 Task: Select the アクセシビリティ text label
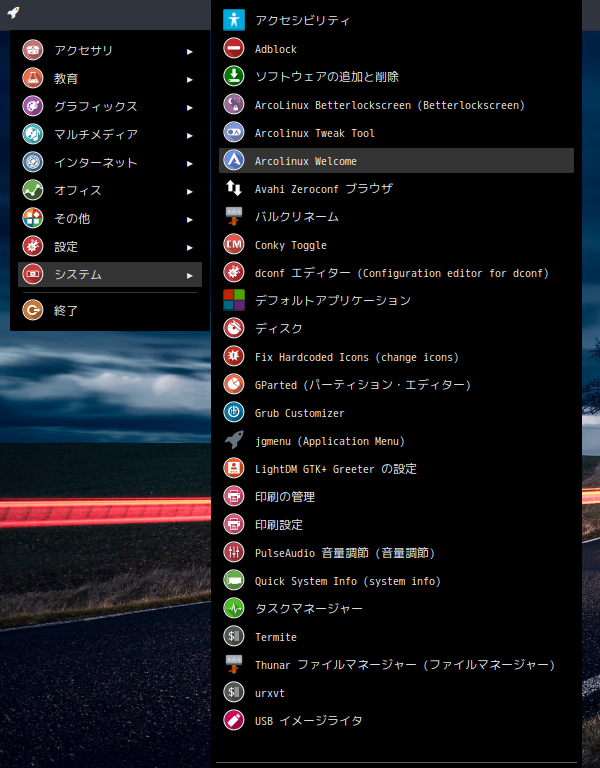coord(303,21)
